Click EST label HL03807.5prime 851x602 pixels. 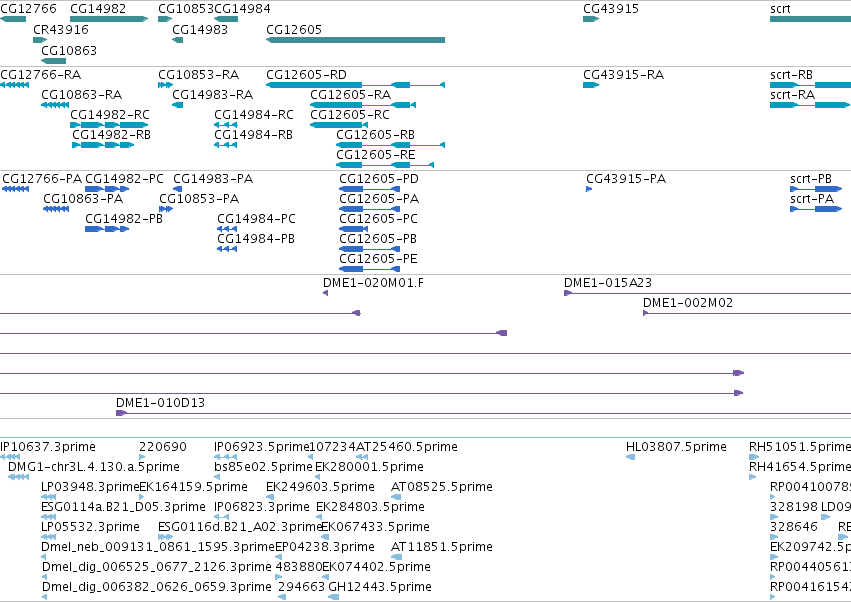676,447
